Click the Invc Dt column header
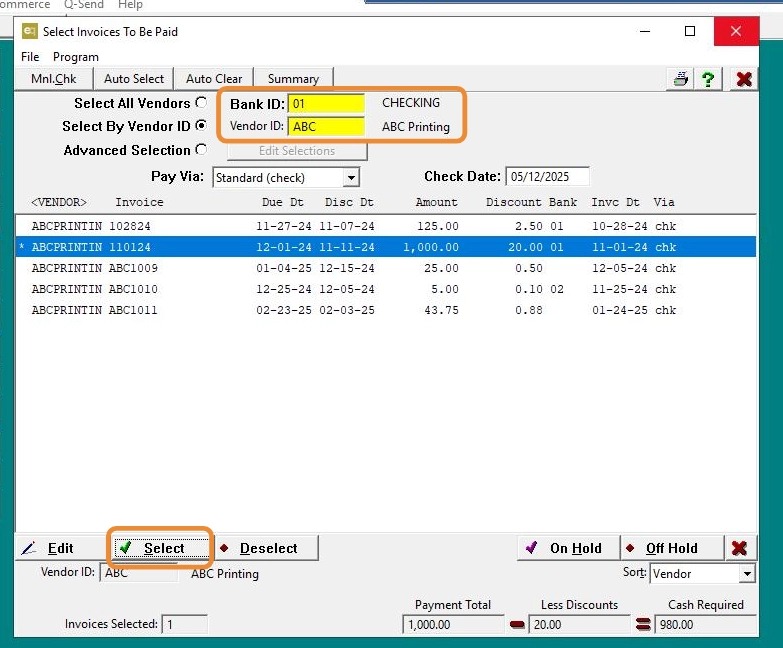783x648 pixels. (615, 202)
